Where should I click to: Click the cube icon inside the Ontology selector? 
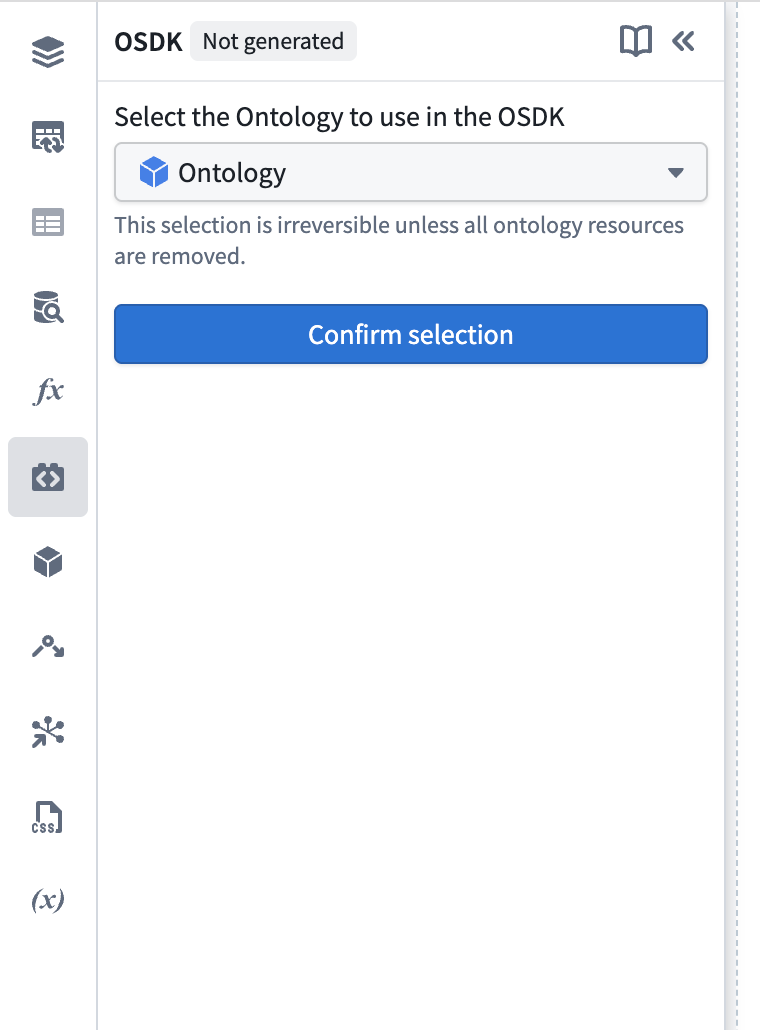[154, 172]
